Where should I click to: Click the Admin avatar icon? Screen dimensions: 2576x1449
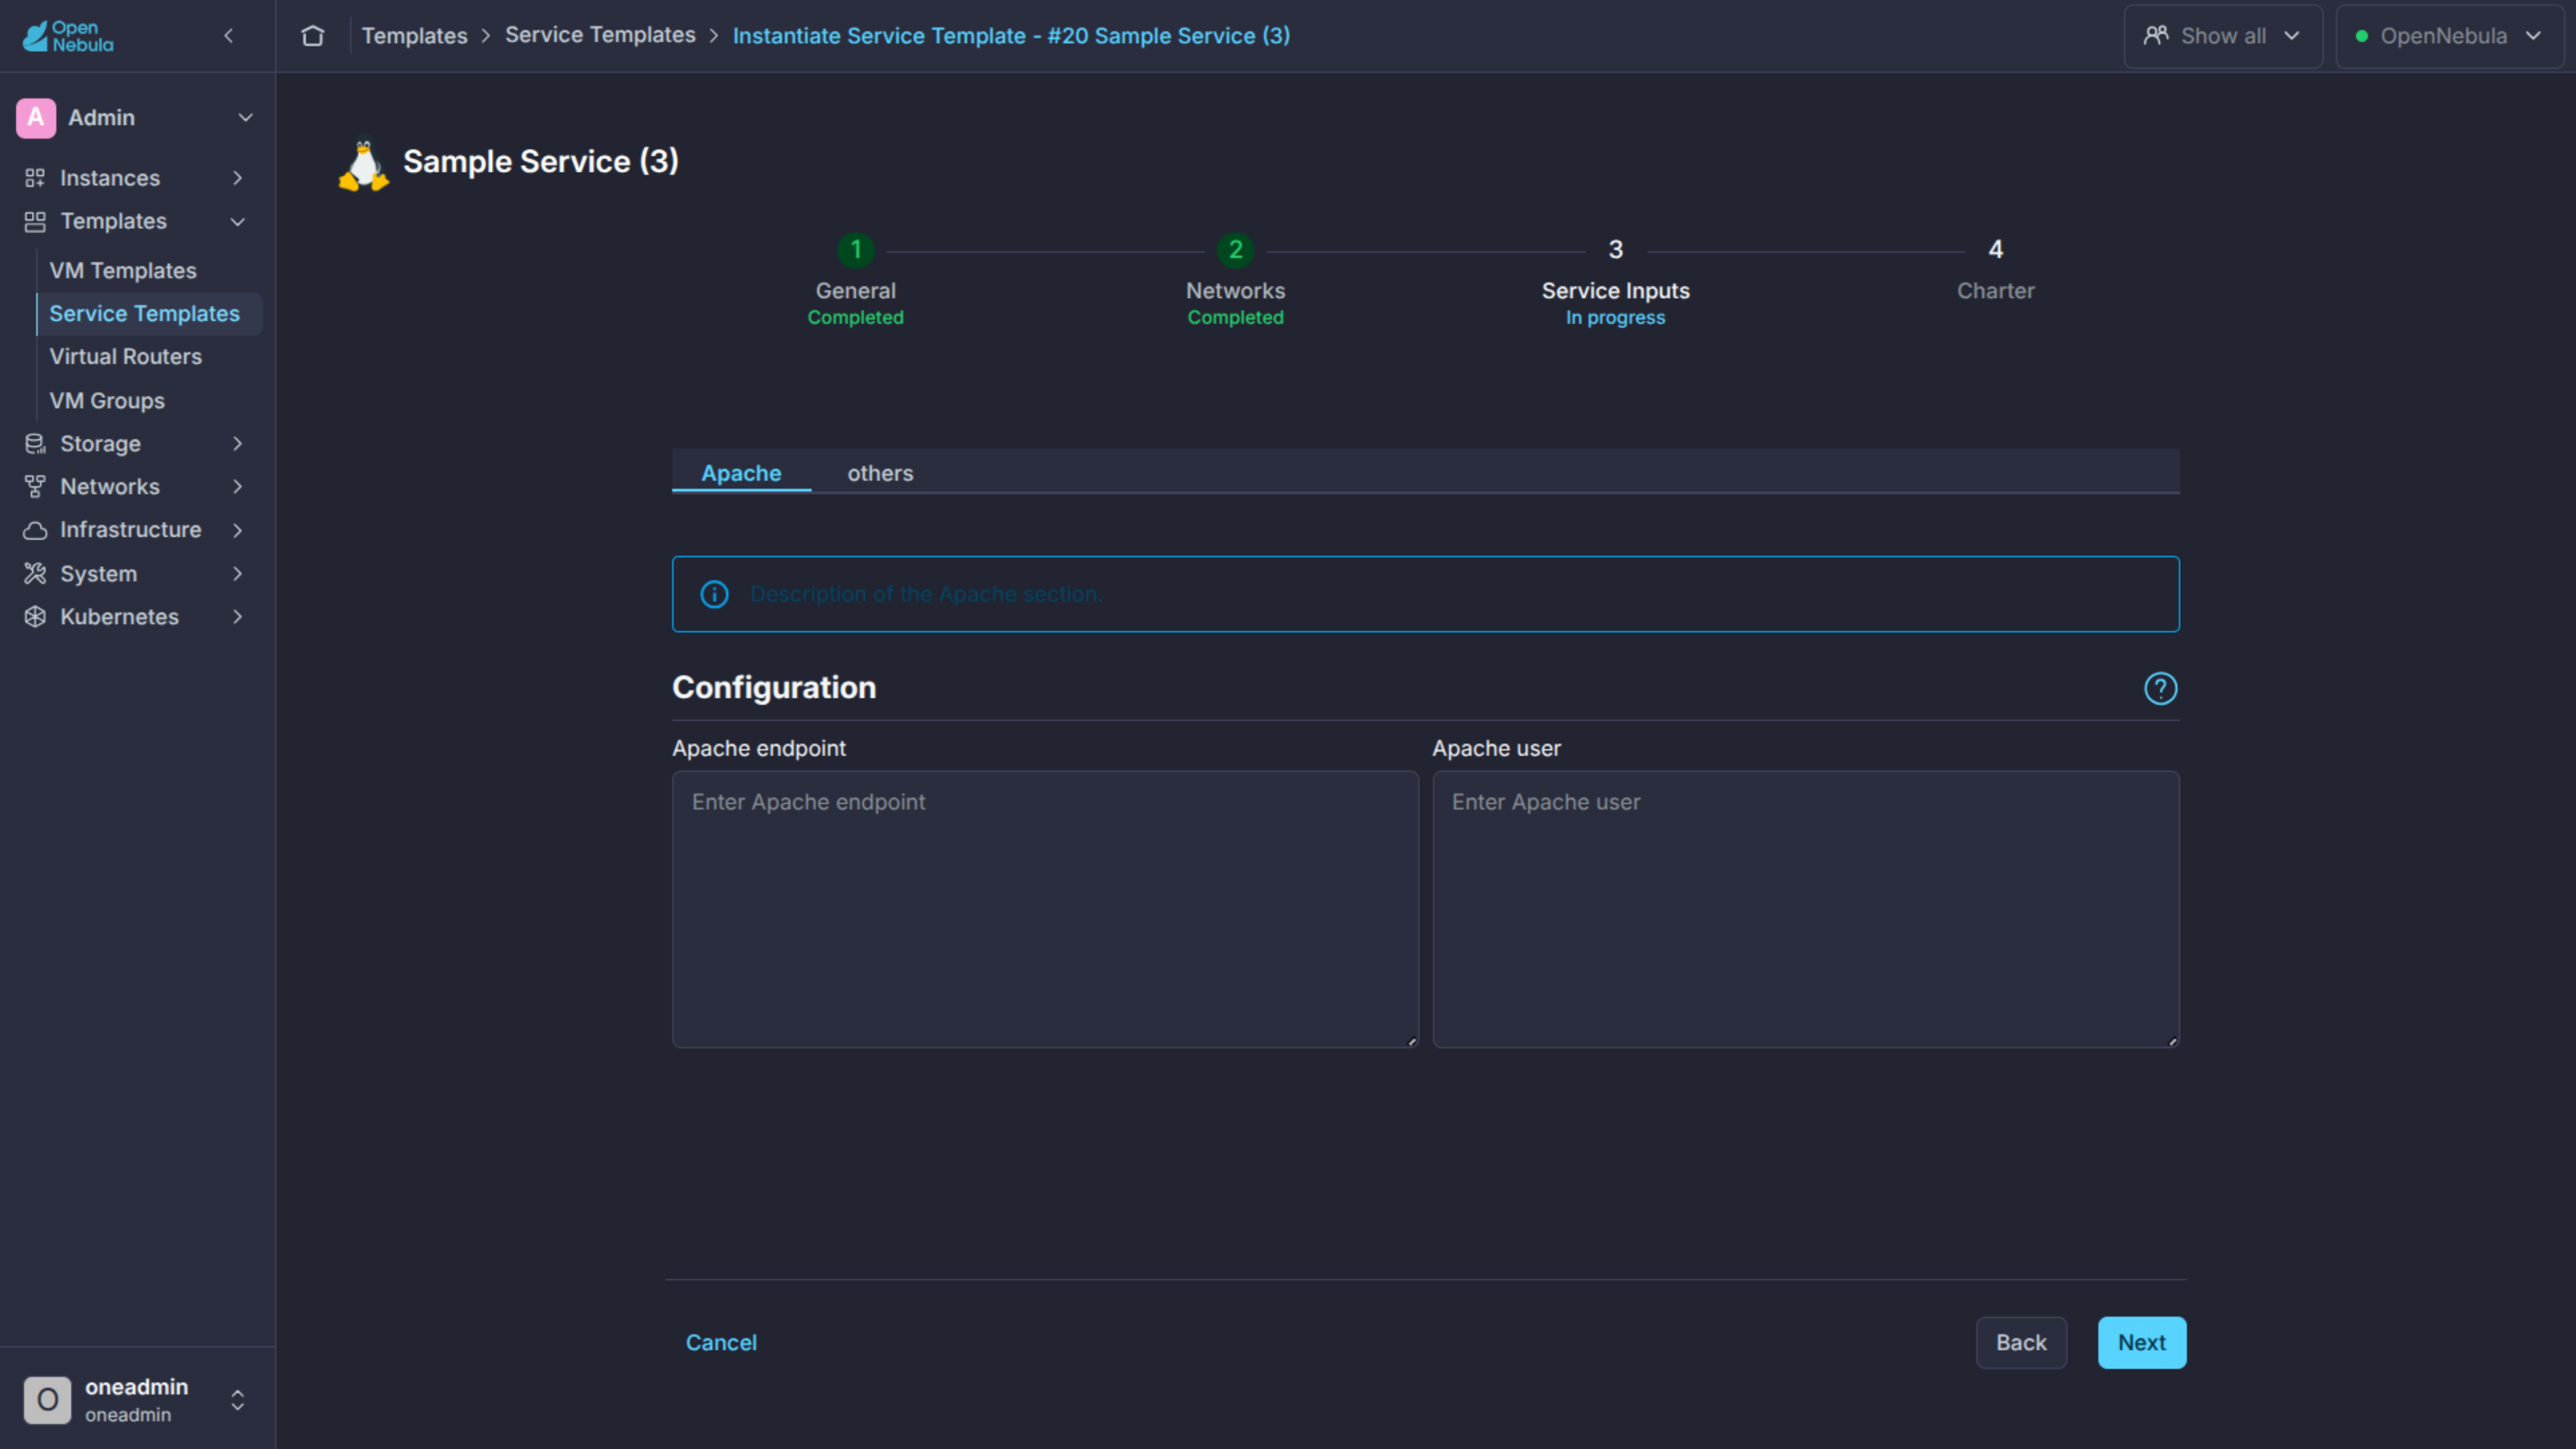(36, 118)
